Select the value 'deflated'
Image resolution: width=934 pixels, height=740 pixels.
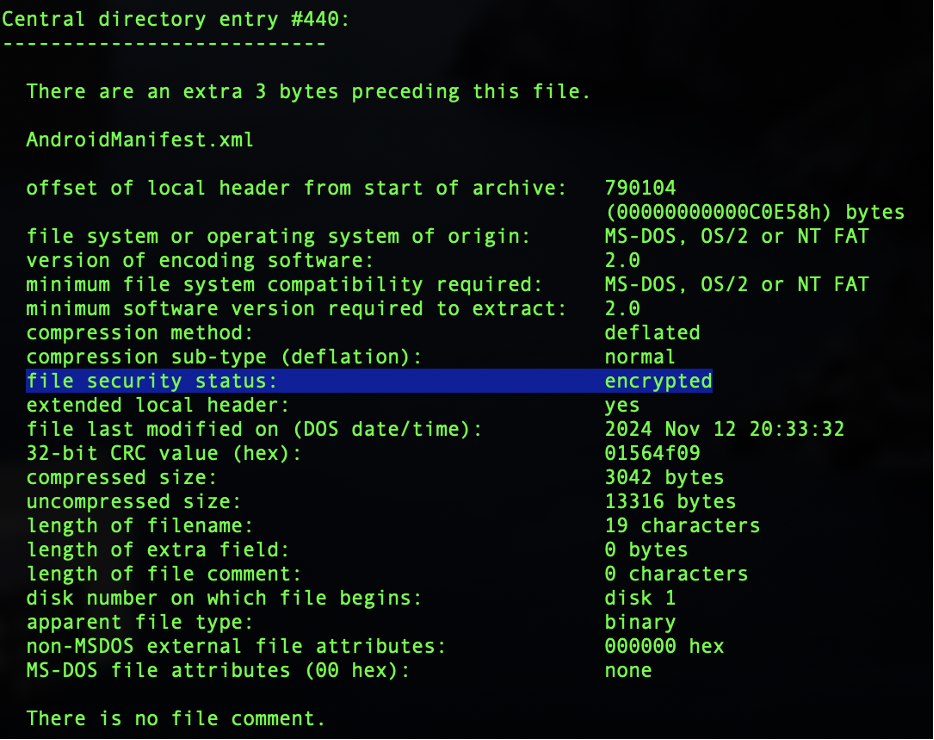(x=652, y=333)
